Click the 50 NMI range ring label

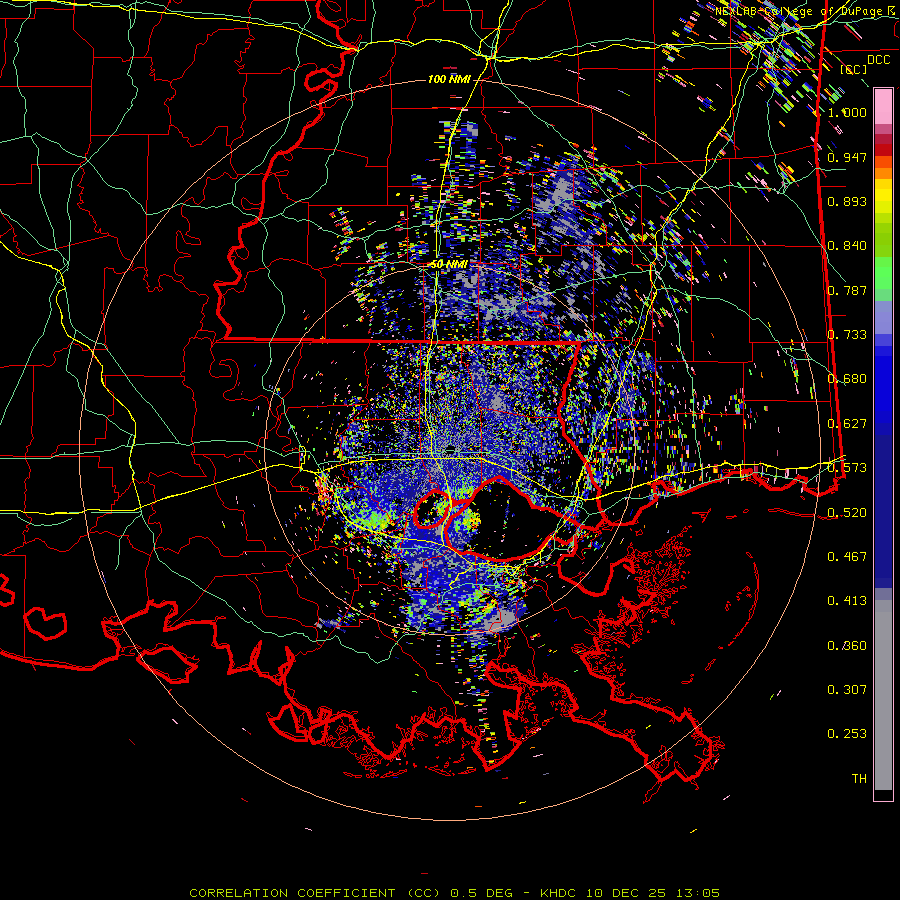click(x=449, y=265)
